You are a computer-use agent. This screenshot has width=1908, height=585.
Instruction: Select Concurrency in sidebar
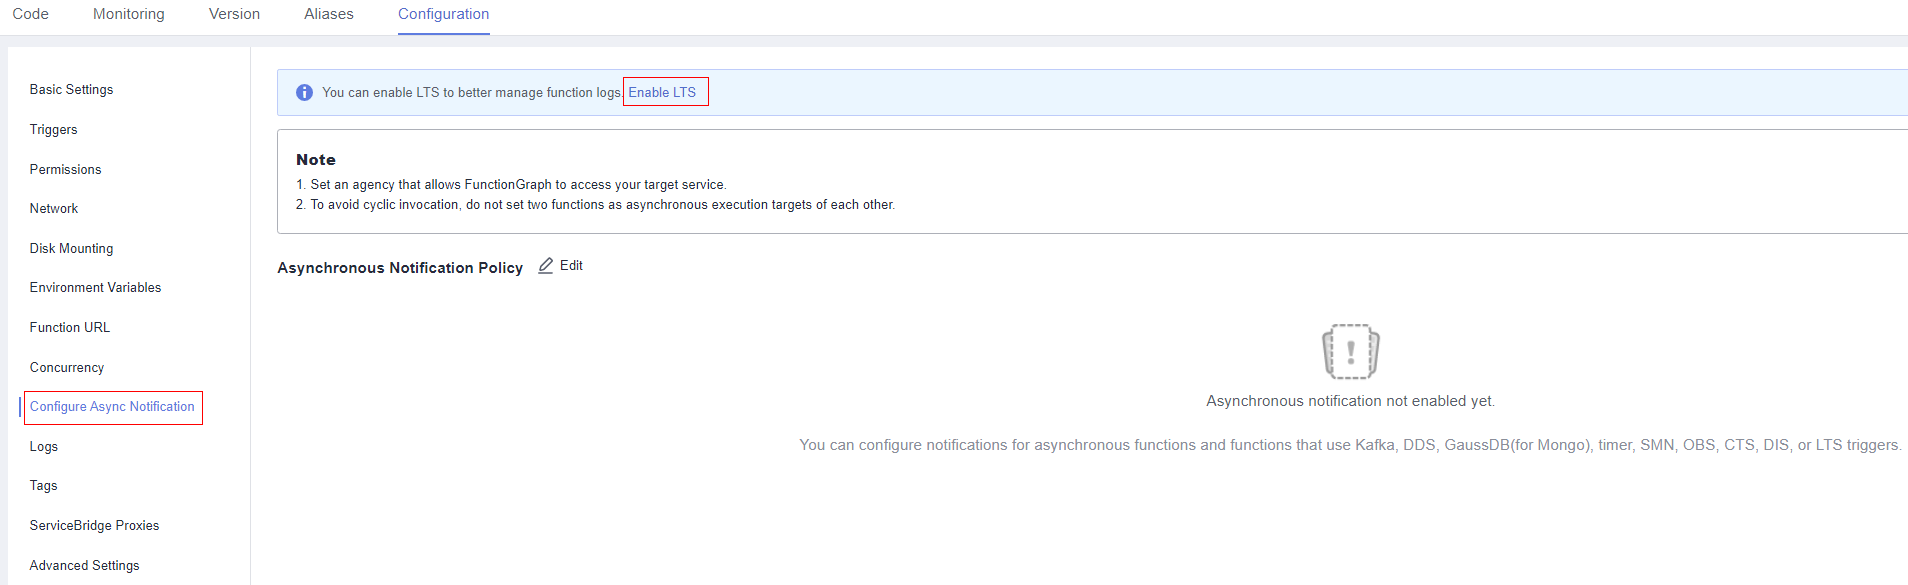point(67,368)
